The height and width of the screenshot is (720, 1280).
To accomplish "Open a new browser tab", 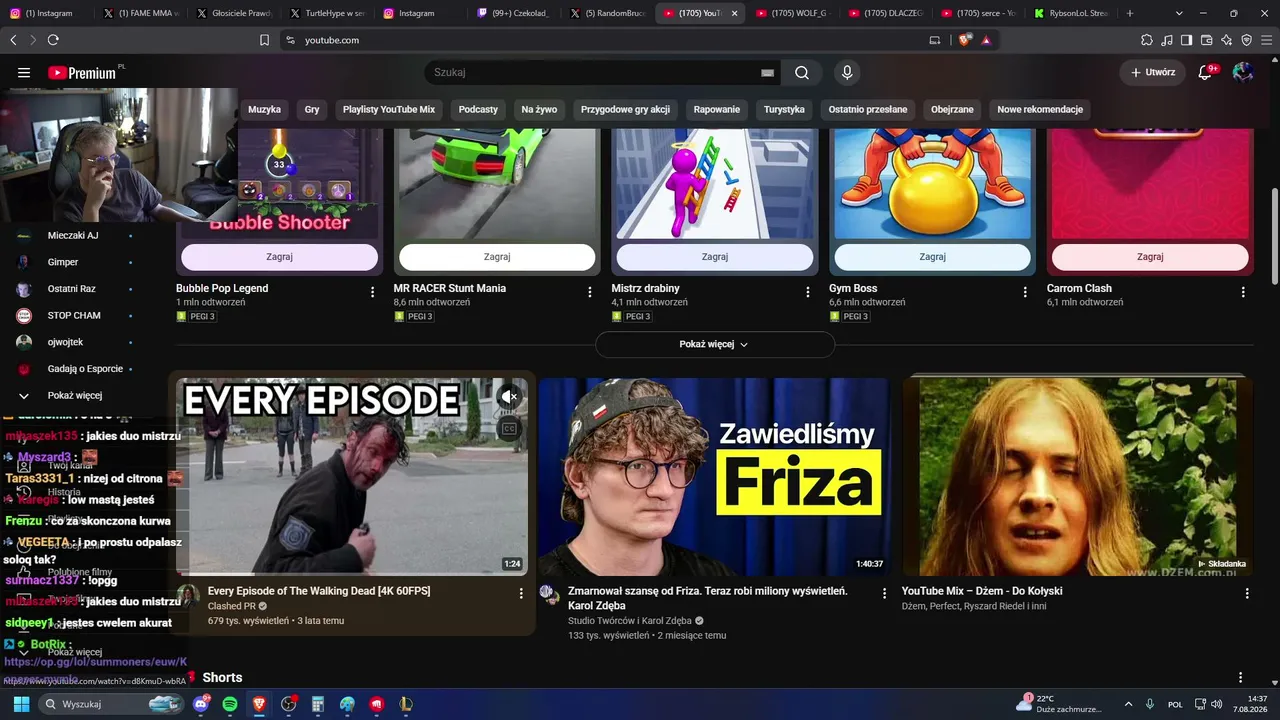I will point(1130,13).
